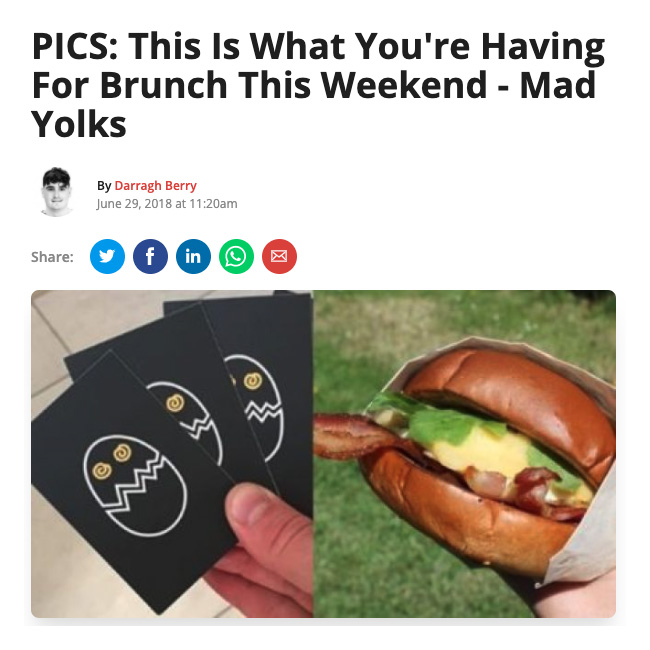Click the egg logo on the rear card
Image resolution: width=650 pixels, height=650 pixels.
click(256, 406)
